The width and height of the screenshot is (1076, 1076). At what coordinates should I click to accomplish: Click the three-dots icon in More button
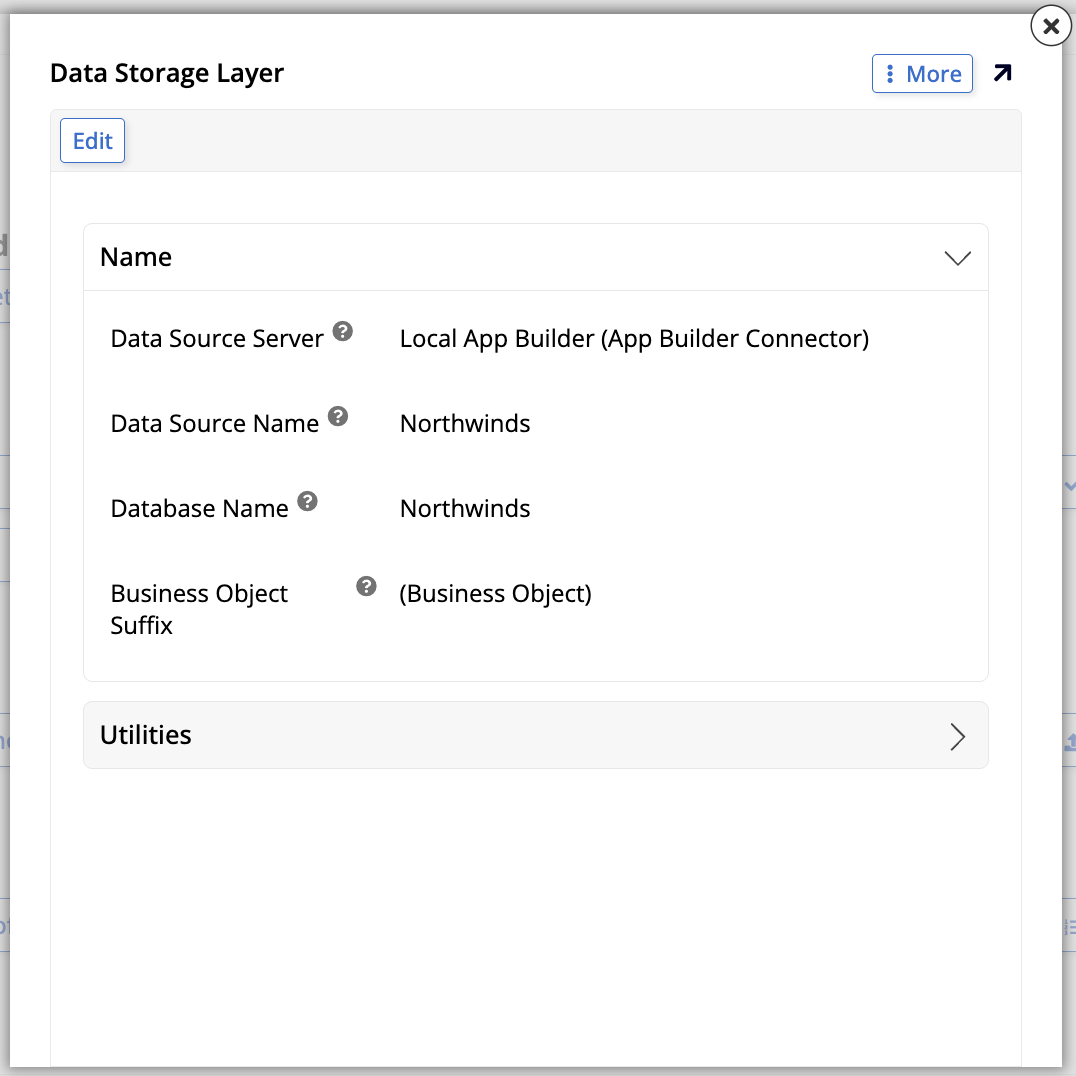(x=889, y=73)
